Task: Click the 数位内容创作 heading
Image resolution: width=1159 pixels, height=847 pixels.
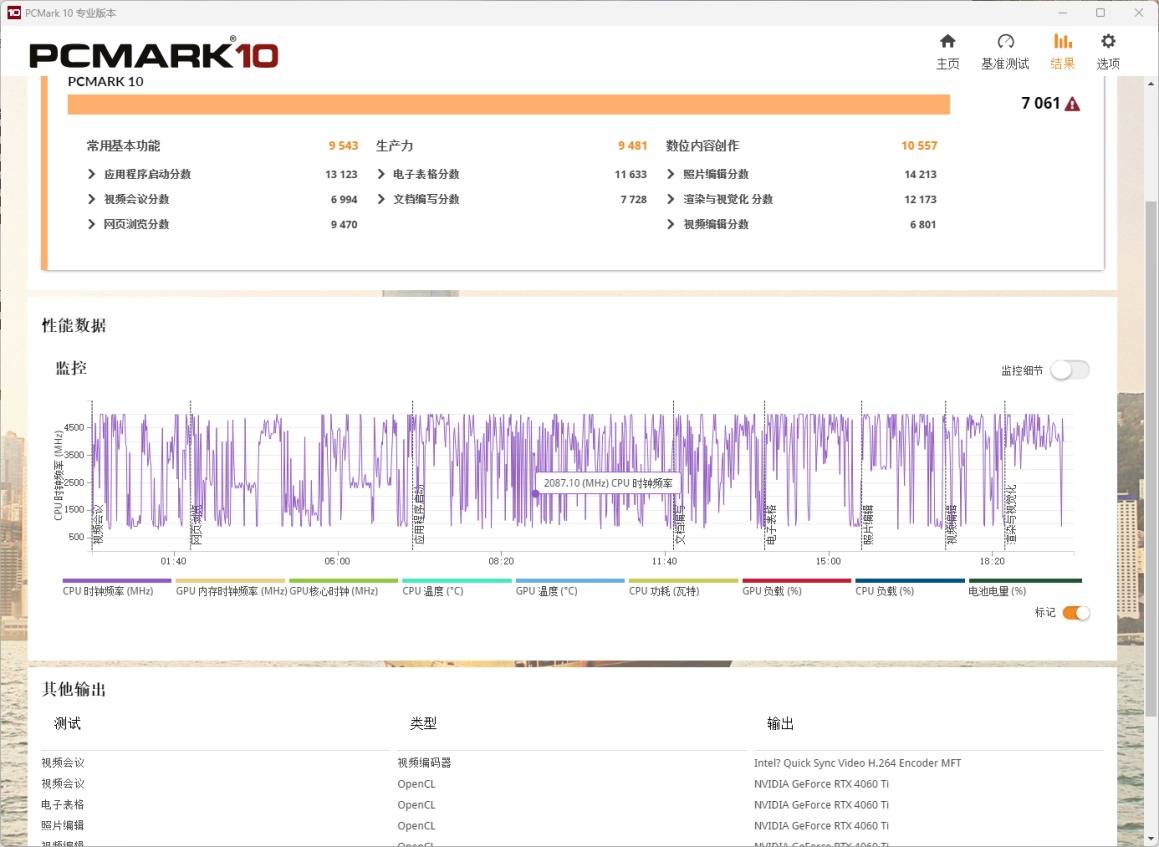Action: pyautogui.click(x=702, y=146)
